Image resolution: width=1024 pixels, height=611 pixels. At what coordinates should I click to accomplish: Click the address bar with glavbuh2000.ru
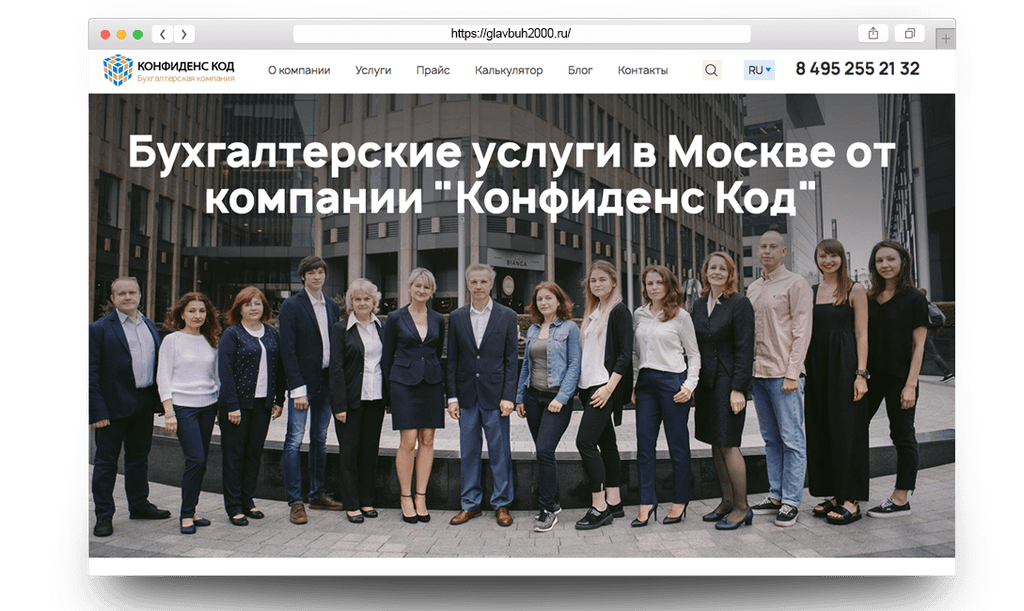click(x=522, y=34)
